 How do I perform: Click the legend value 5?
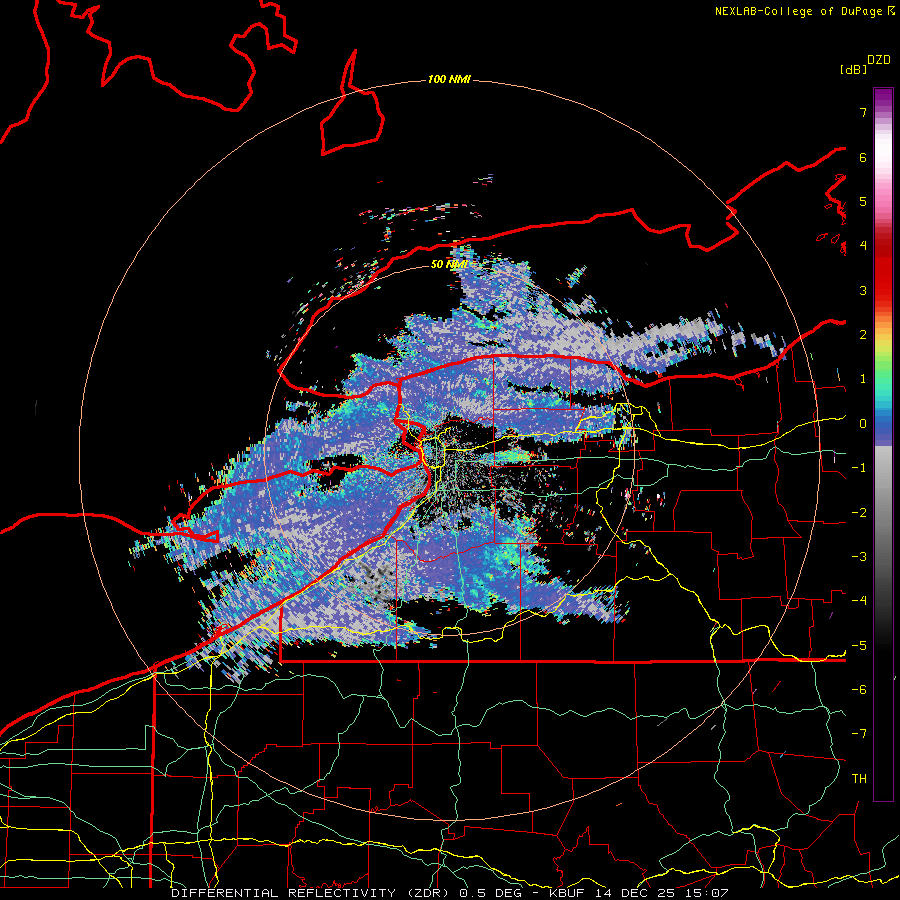(x=863, y=201)
